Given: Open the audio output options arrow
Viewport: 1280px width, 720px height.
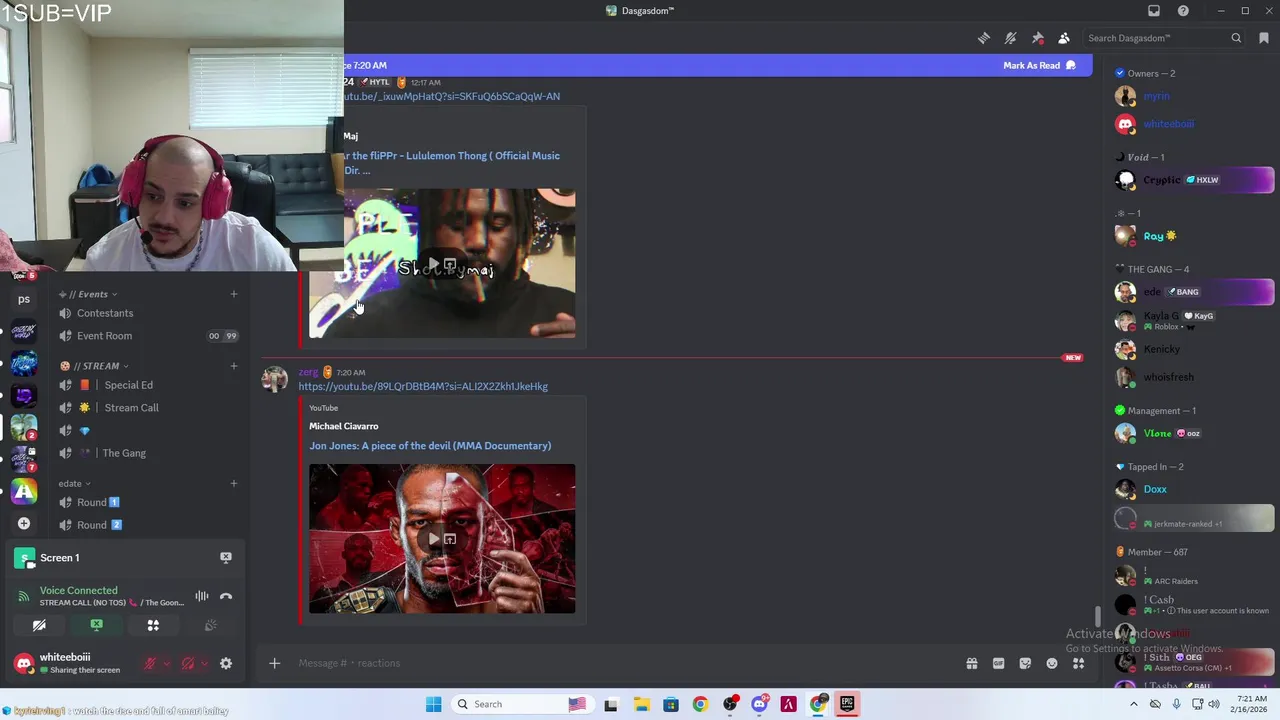Looking at the screenshot, I should pyautogui.click(x=204, y=663).
